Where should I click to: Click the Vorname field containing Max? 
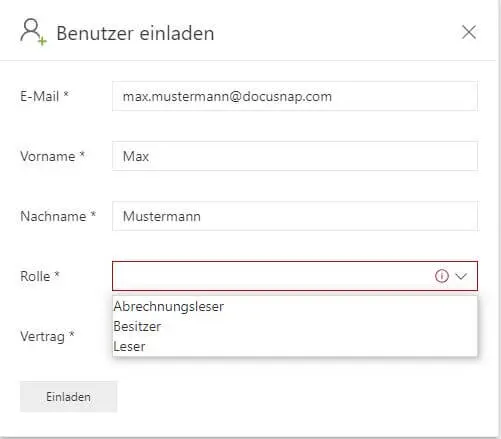coord(295,156)
